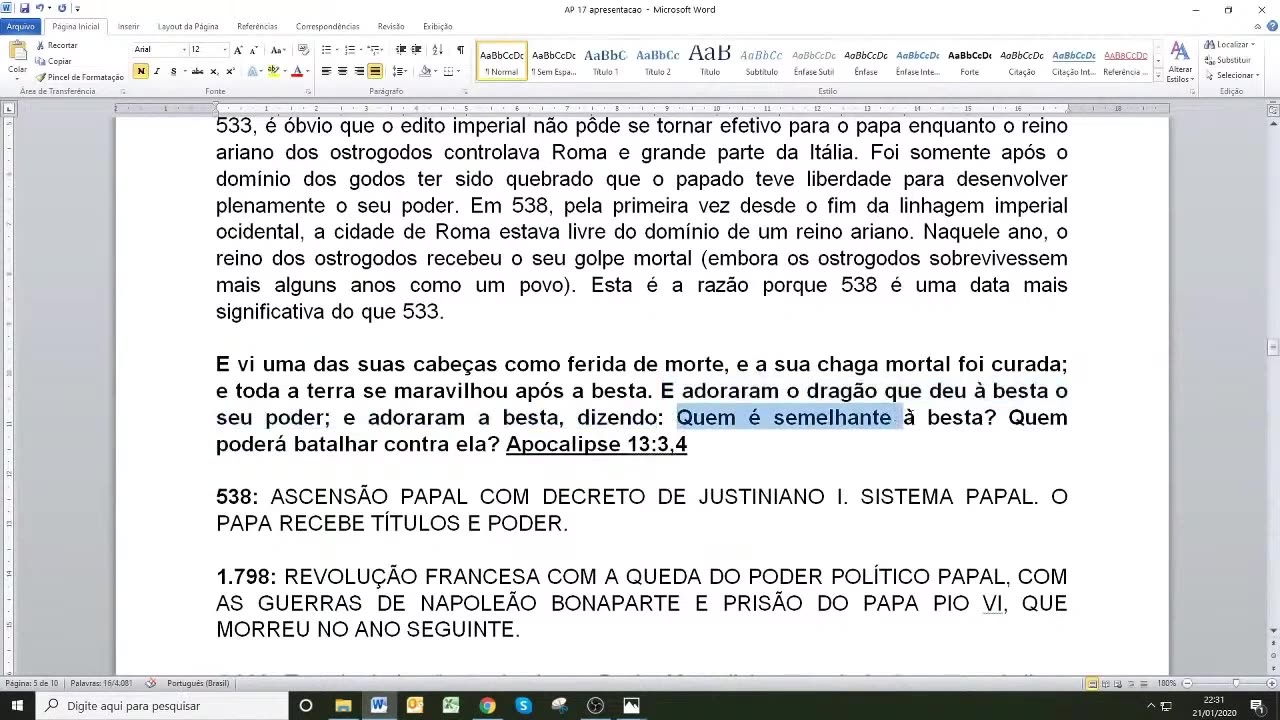1280x720 pixels.
Task: Expand the bullets list dropdown arrow
Action: [337, 50]
